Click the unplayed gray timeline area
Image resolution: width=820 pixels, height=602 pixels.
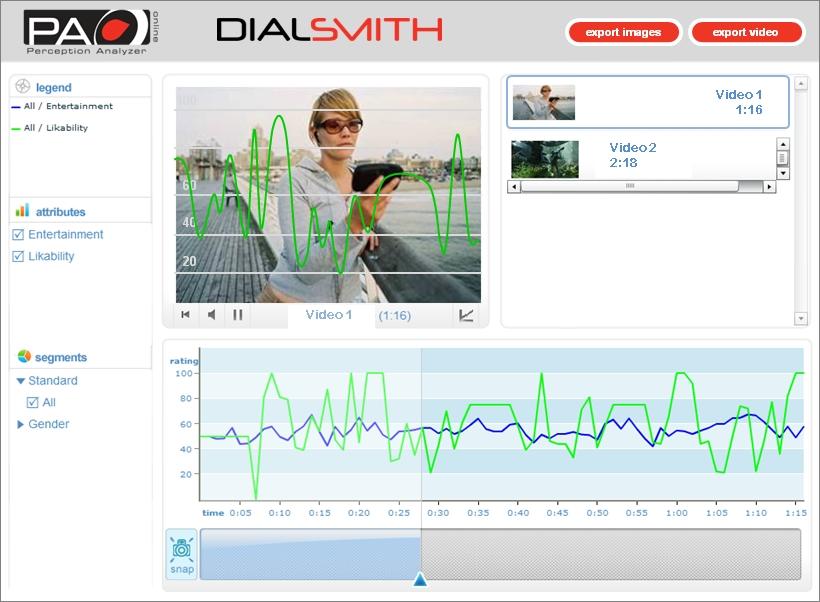tap(611, 554)
